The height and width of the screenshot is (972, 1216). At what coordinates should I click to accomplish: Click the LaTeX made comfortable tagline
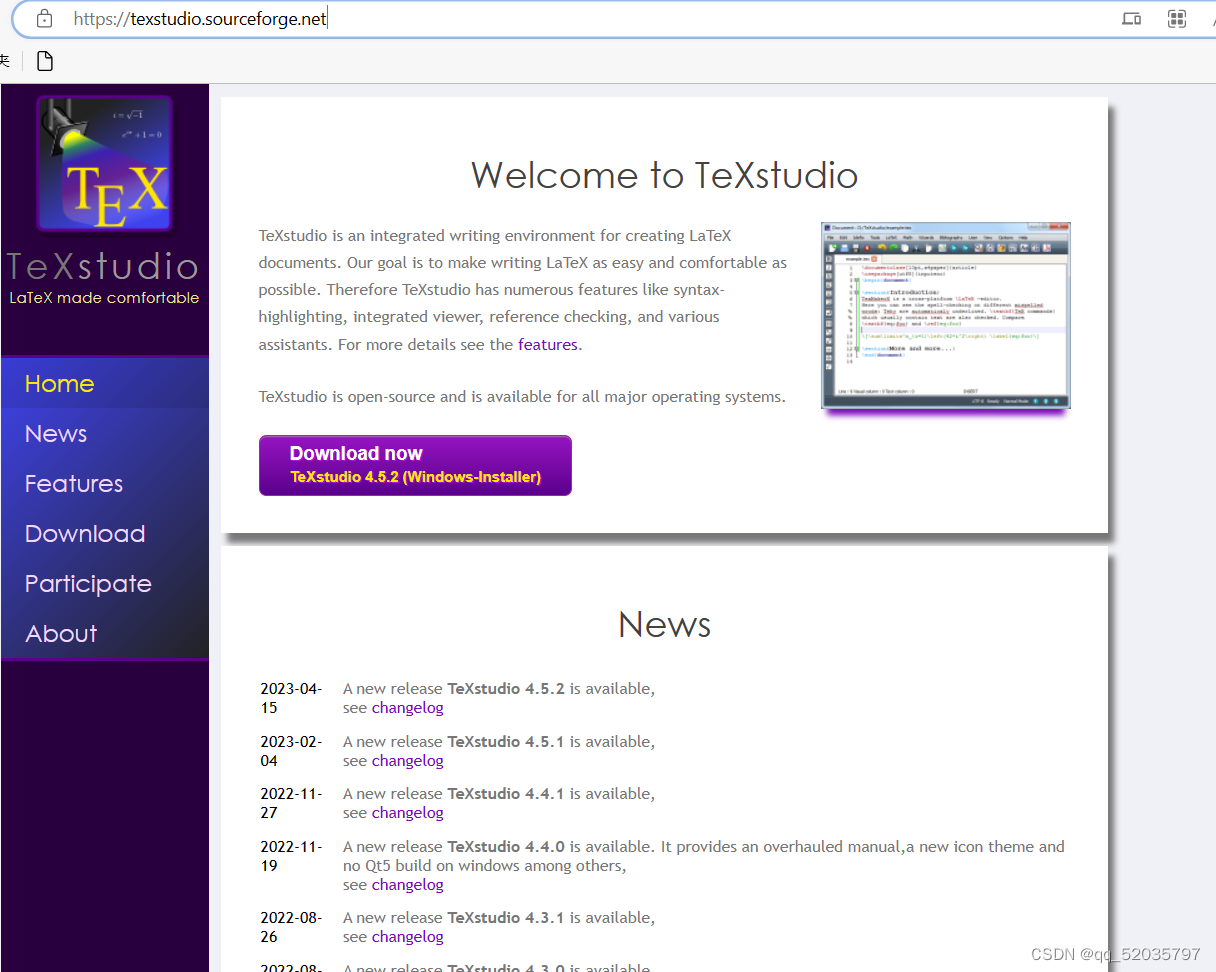tap(104, 298)
